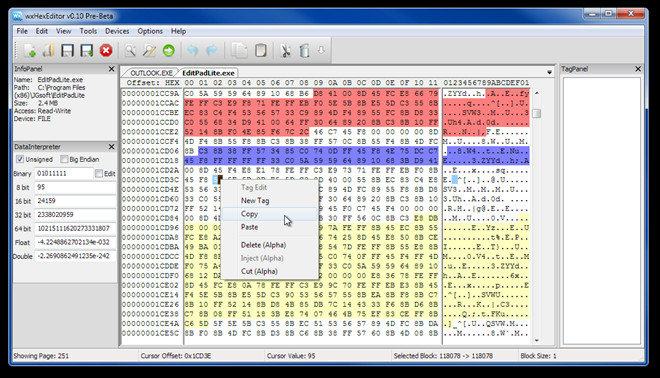Toggle the Unsigned checkbox
Image resolution: width=660 pixels, height=378 pixels.
click(x=20, y=159)
